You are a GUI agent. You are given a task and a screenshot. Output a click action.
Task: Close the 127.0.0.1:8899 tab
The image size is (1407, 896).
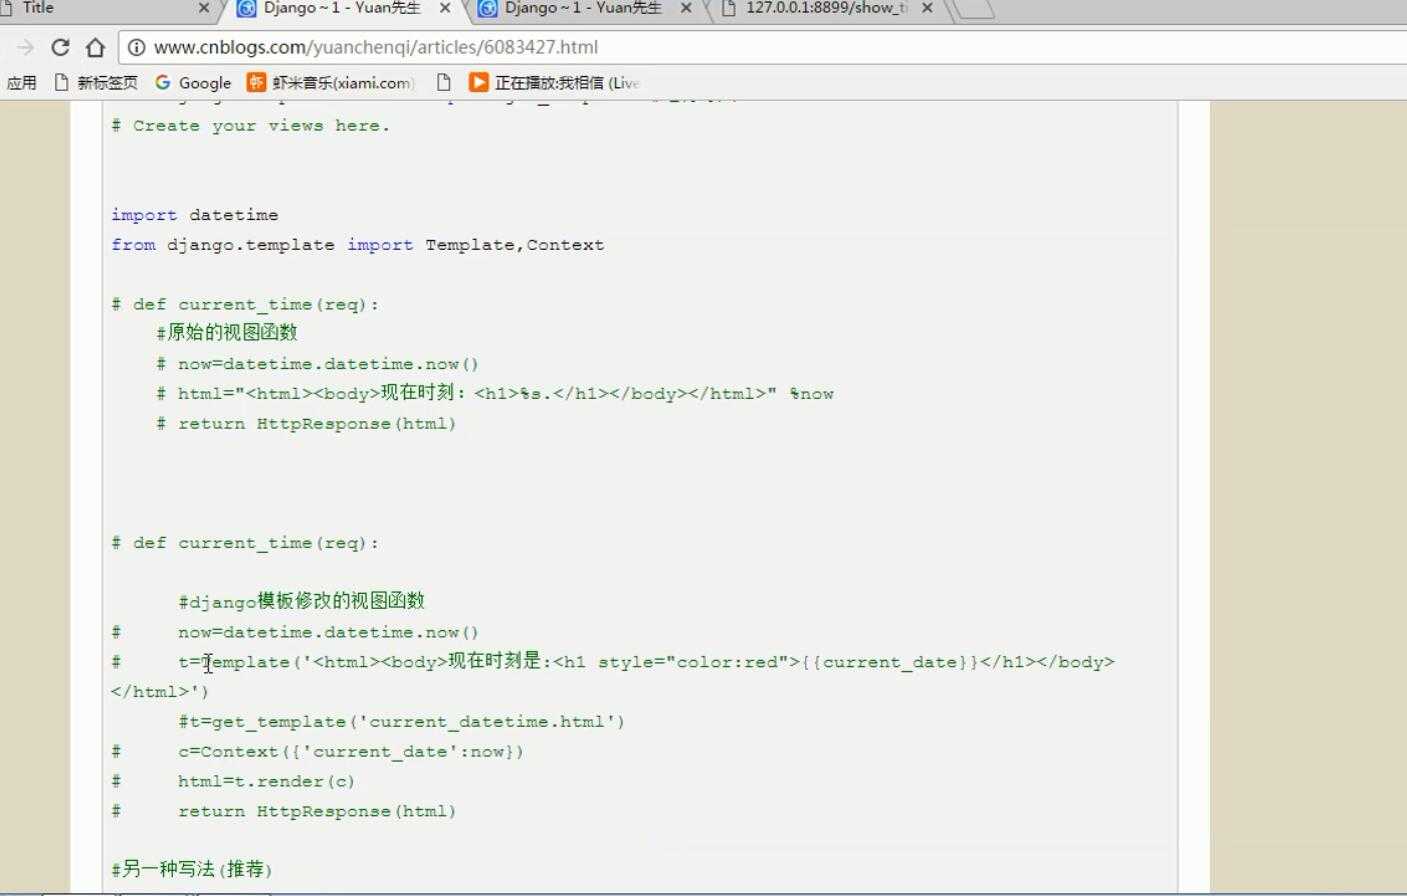tap(927, 8)
